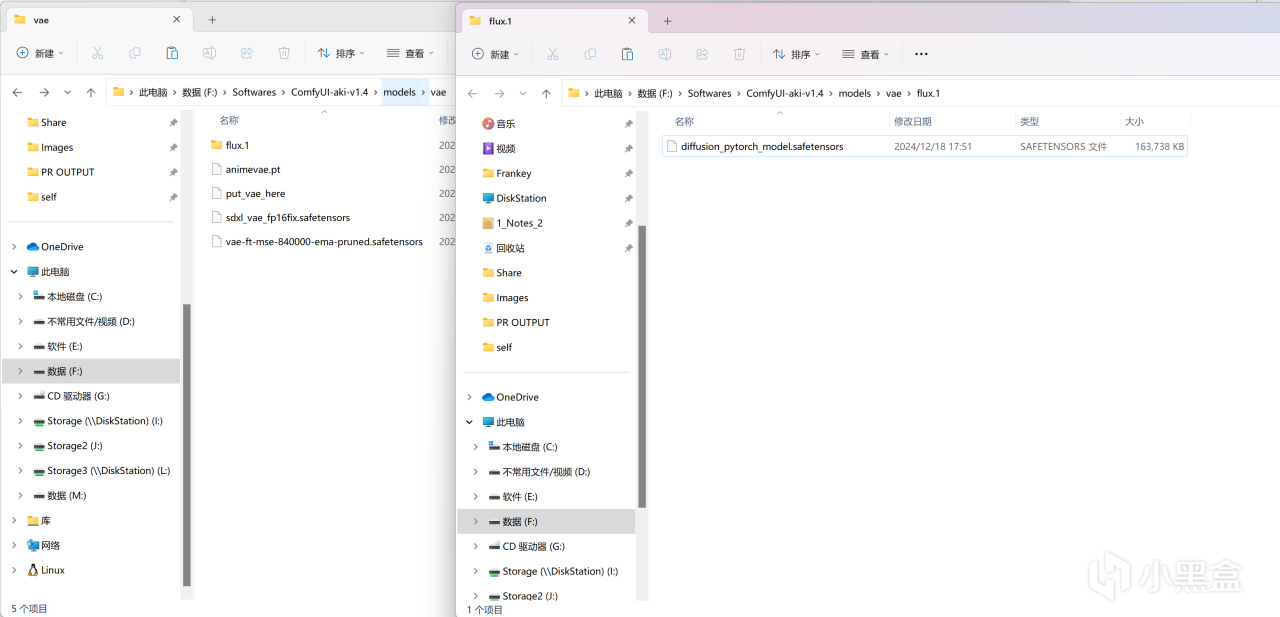Sort by 大小 column in flux.1 window
The image size is (1280, 617).
click(x=1134, y=121)
